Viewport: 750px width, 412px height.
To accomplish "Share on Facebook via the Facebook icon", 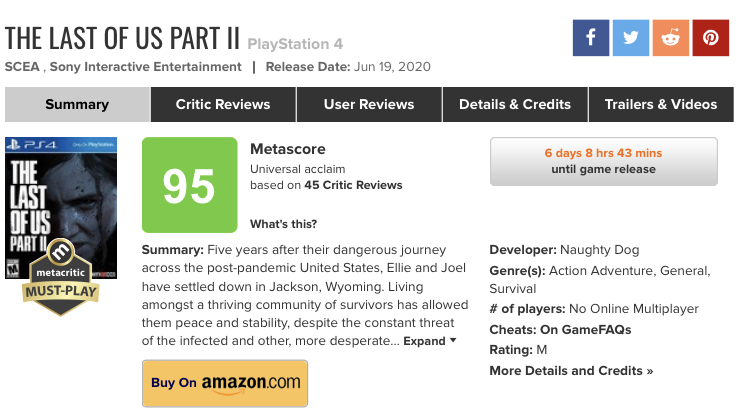I will pyautogui.click(x=591, y=38).
